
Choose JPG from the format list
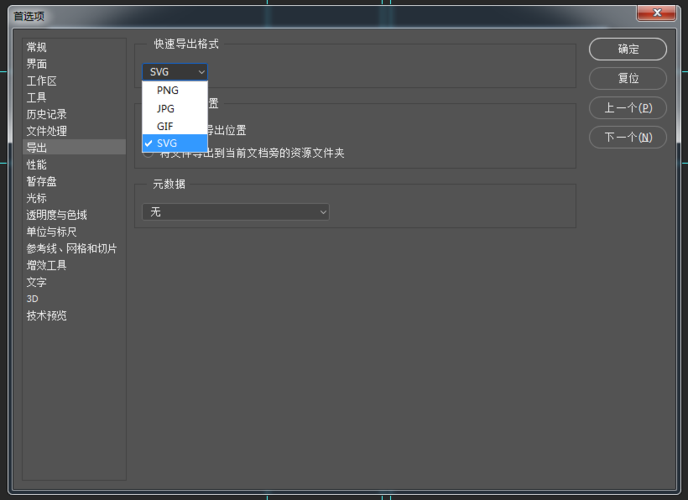pos(175,108)
